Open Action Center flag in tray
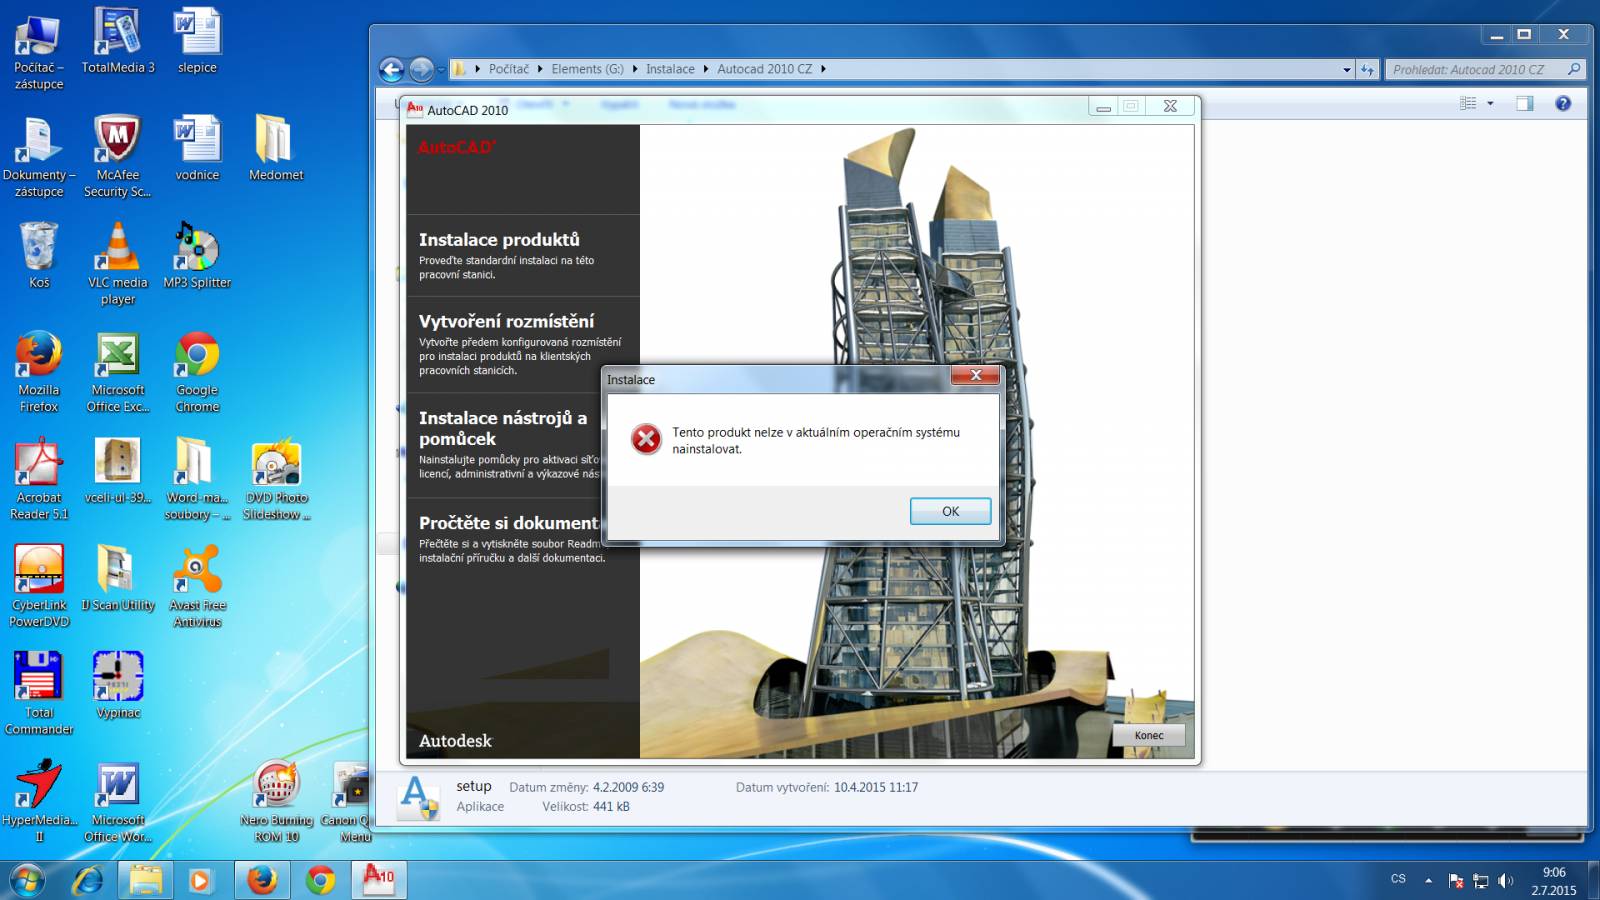Screen dimensions: 1600x900 [x=1456, y=881]
